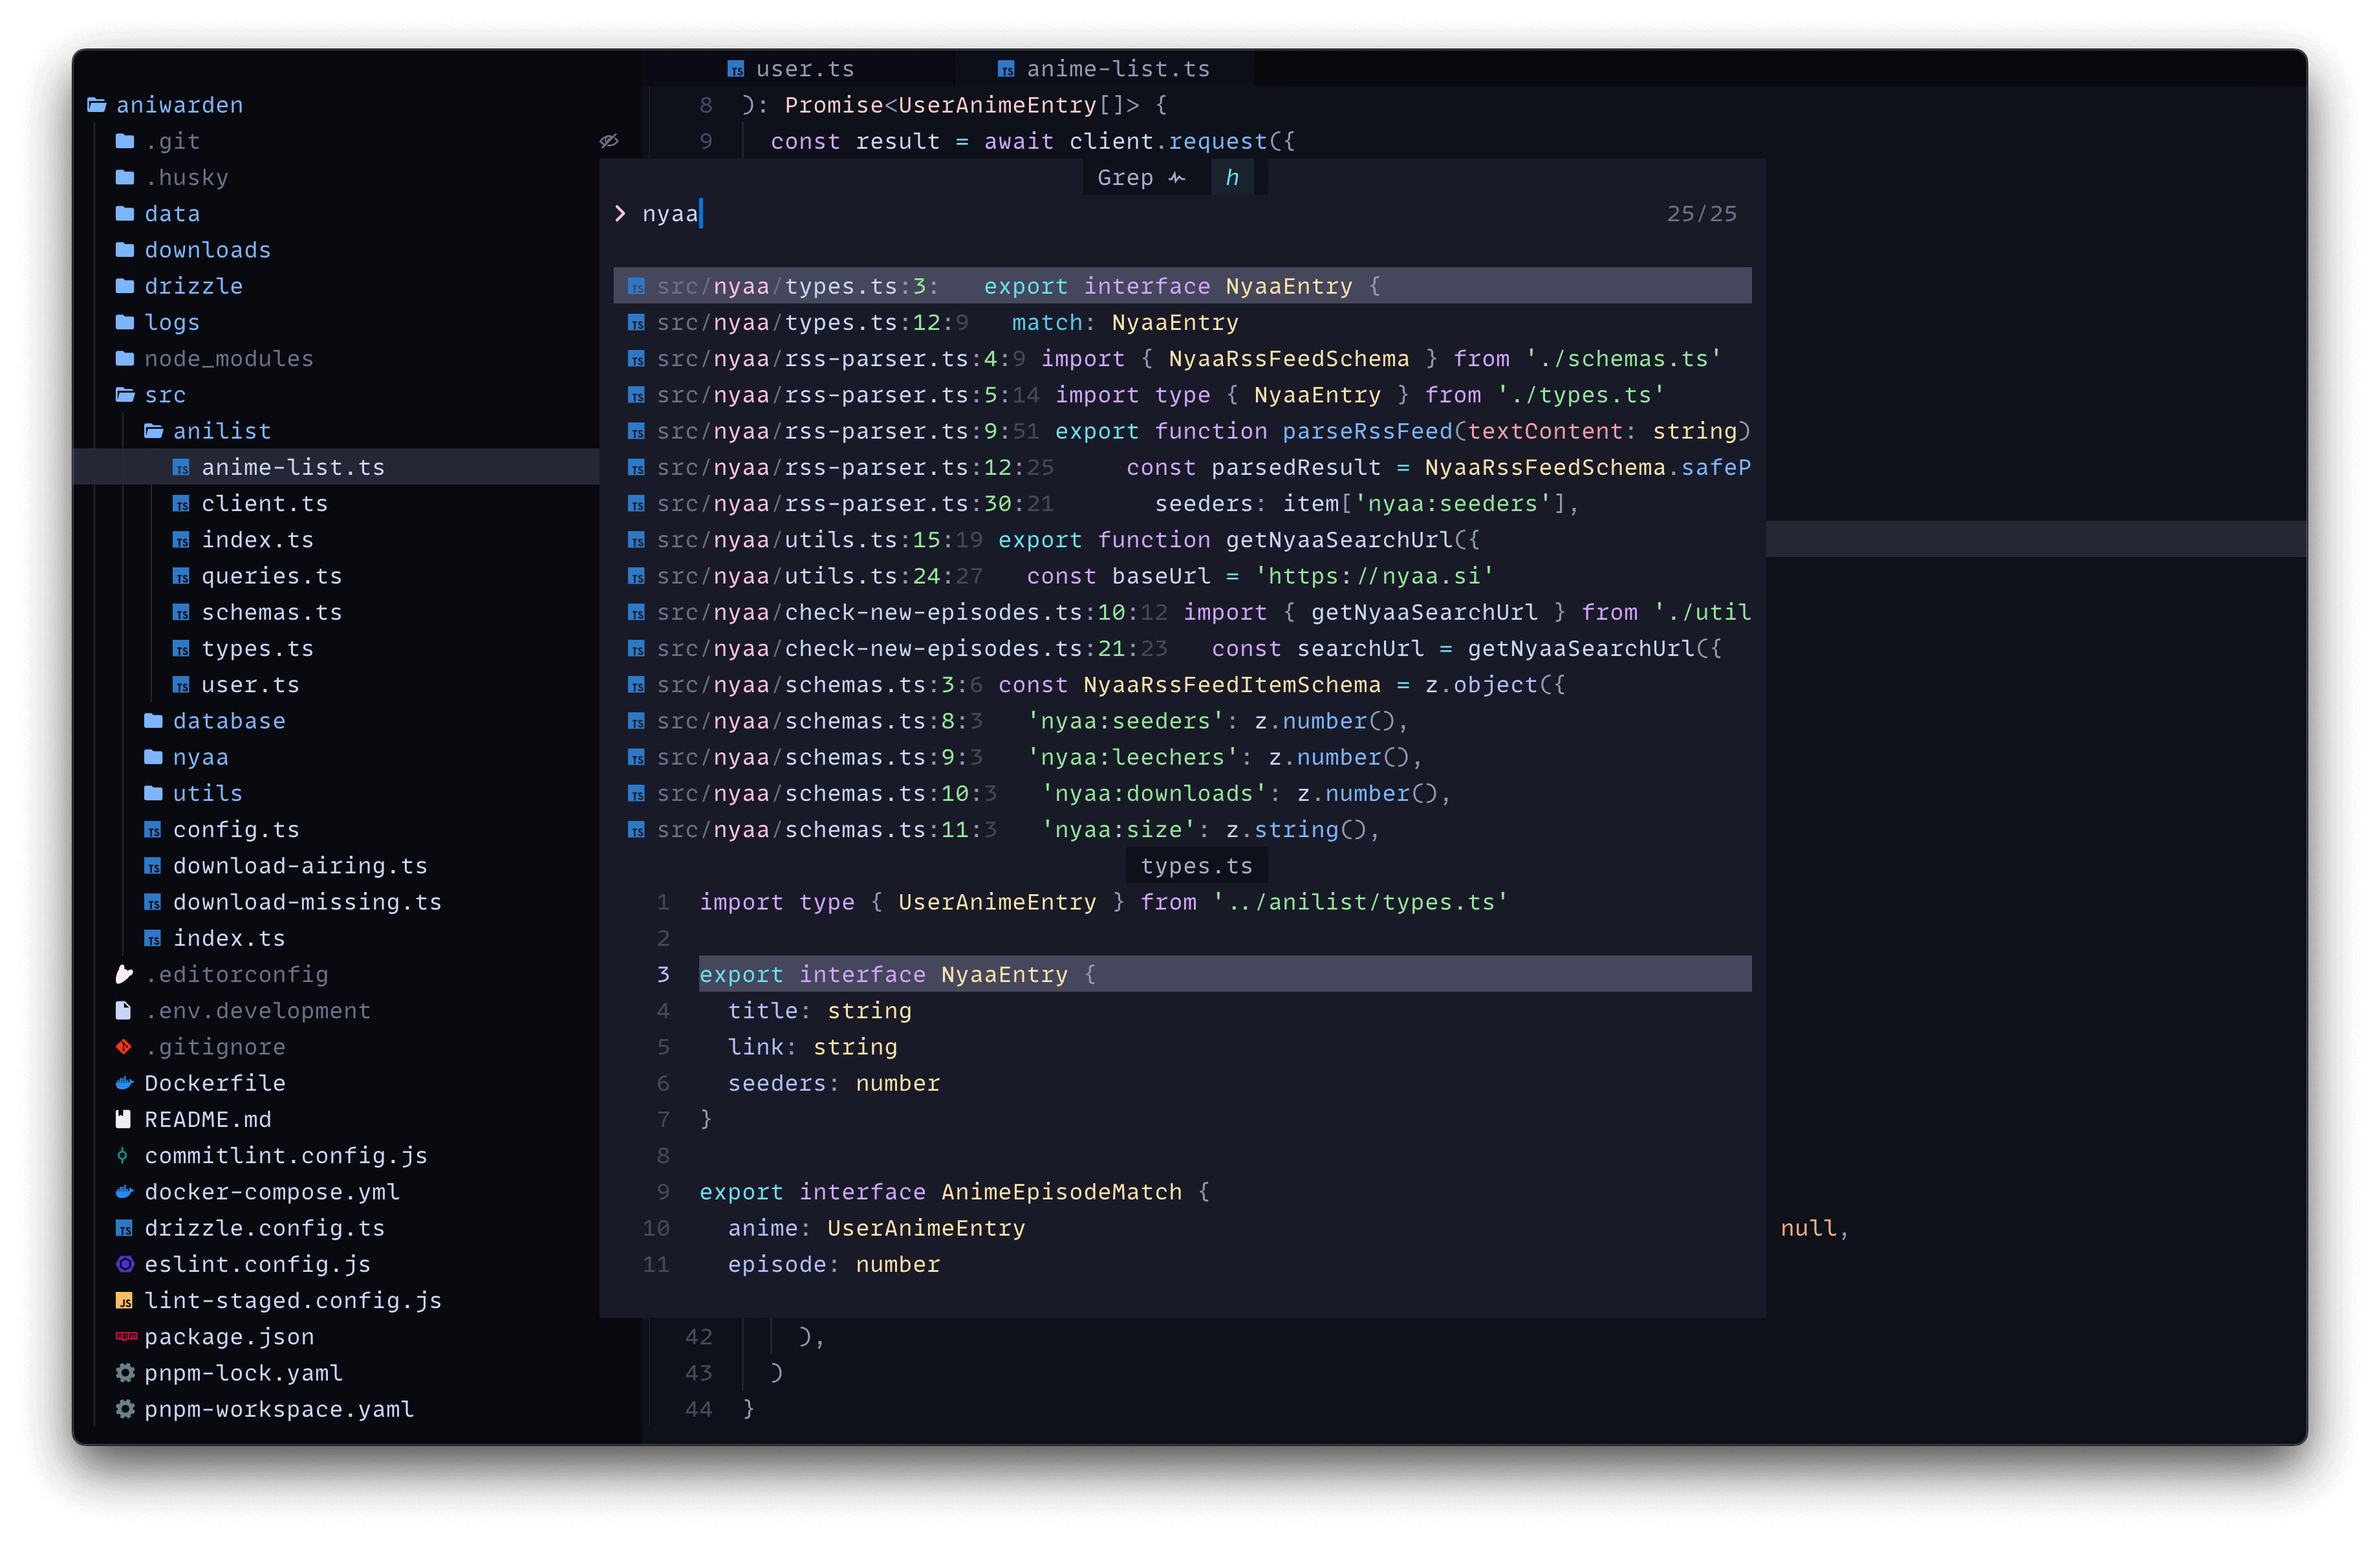Click the git icon beside .gitignore
2380x1541 pixels.
click(x=124, y=1047)
